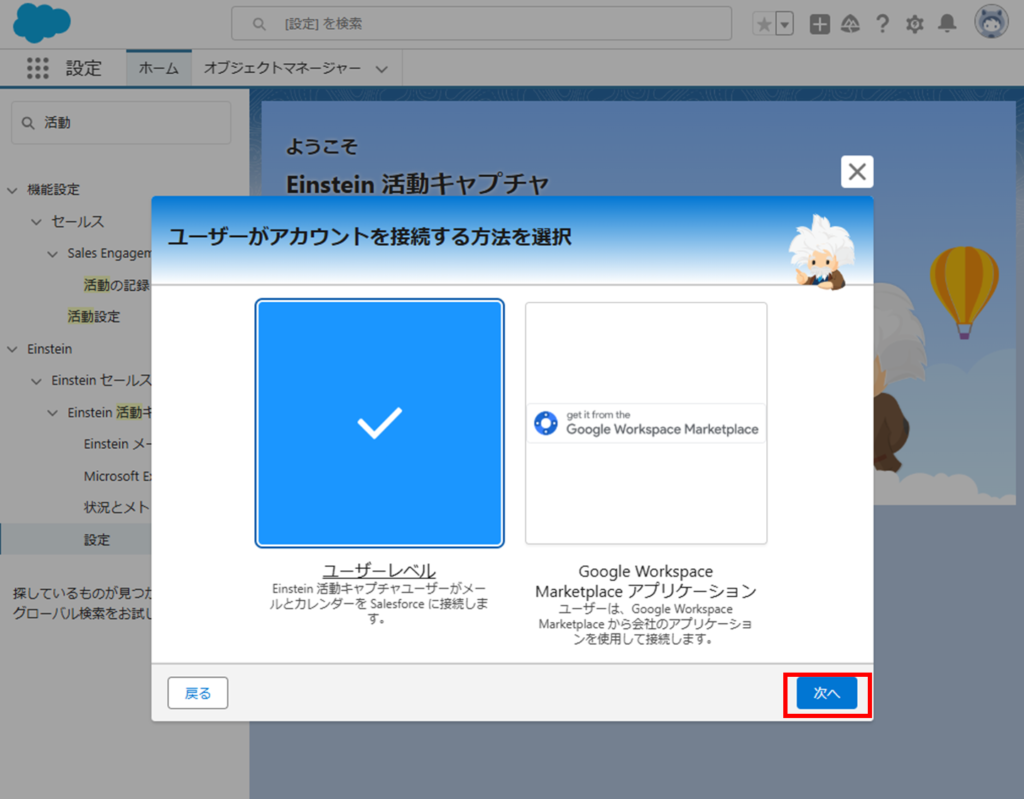Collapse the Einstein tree node
The width and height of the screenshot is (1024, 799).
tap(12, 350)
